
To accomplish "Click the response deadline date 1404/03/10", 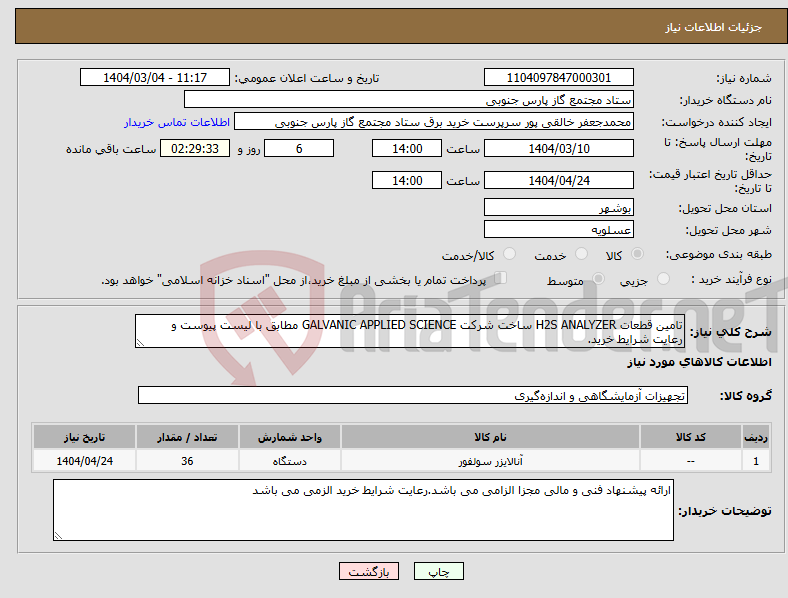I will tap(558, 148).
